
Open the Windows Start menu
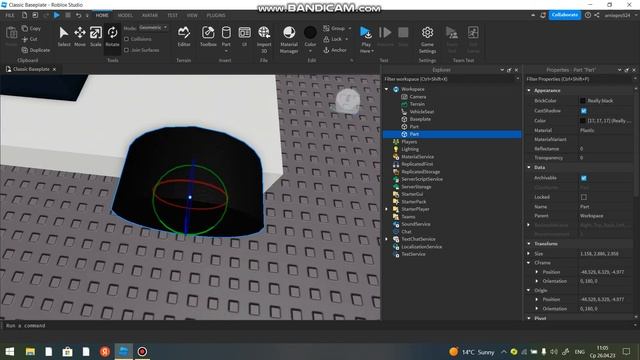[x=9, y=351]
